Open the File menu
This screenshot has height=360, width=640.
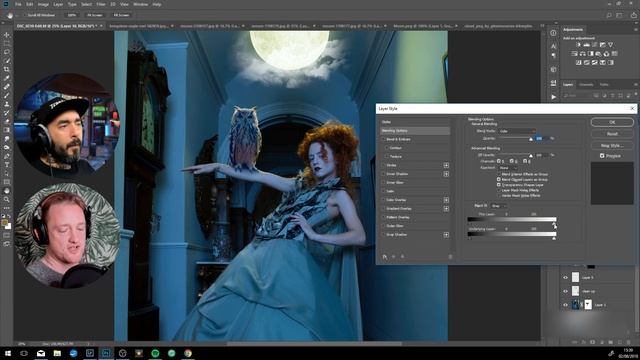coord(18,4)
